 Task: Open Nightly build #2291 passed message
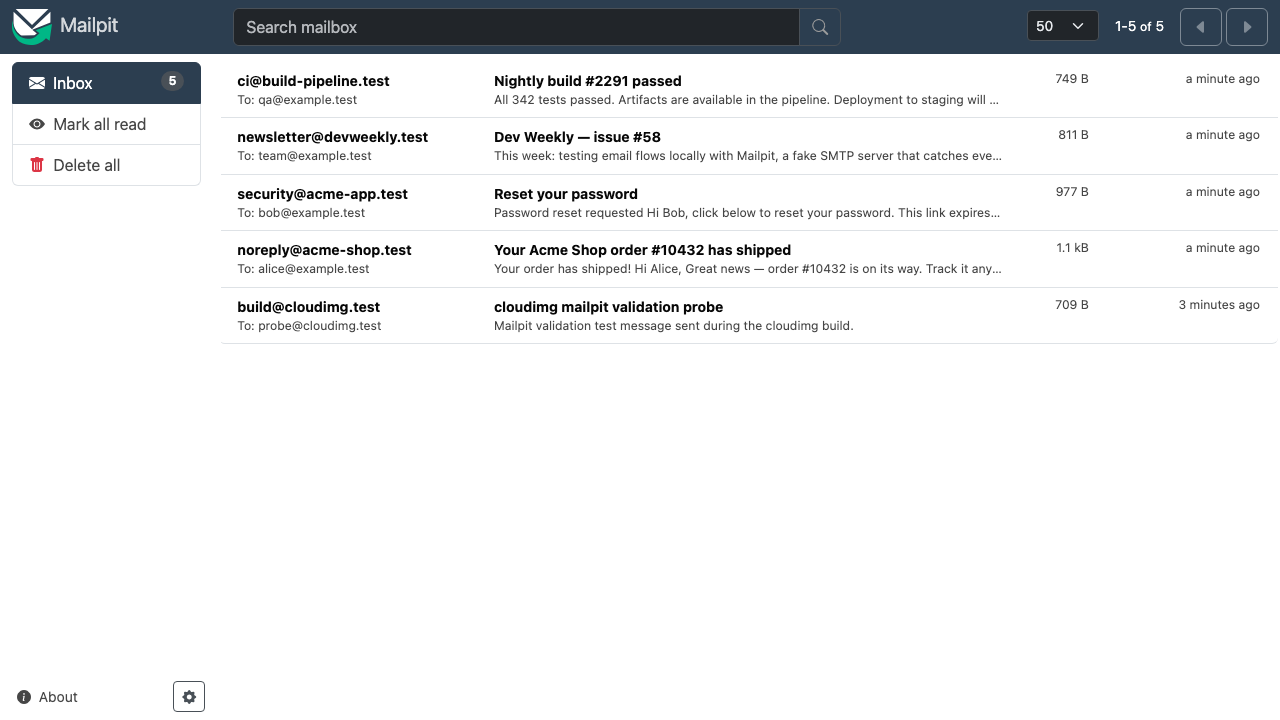coord(749,90)
